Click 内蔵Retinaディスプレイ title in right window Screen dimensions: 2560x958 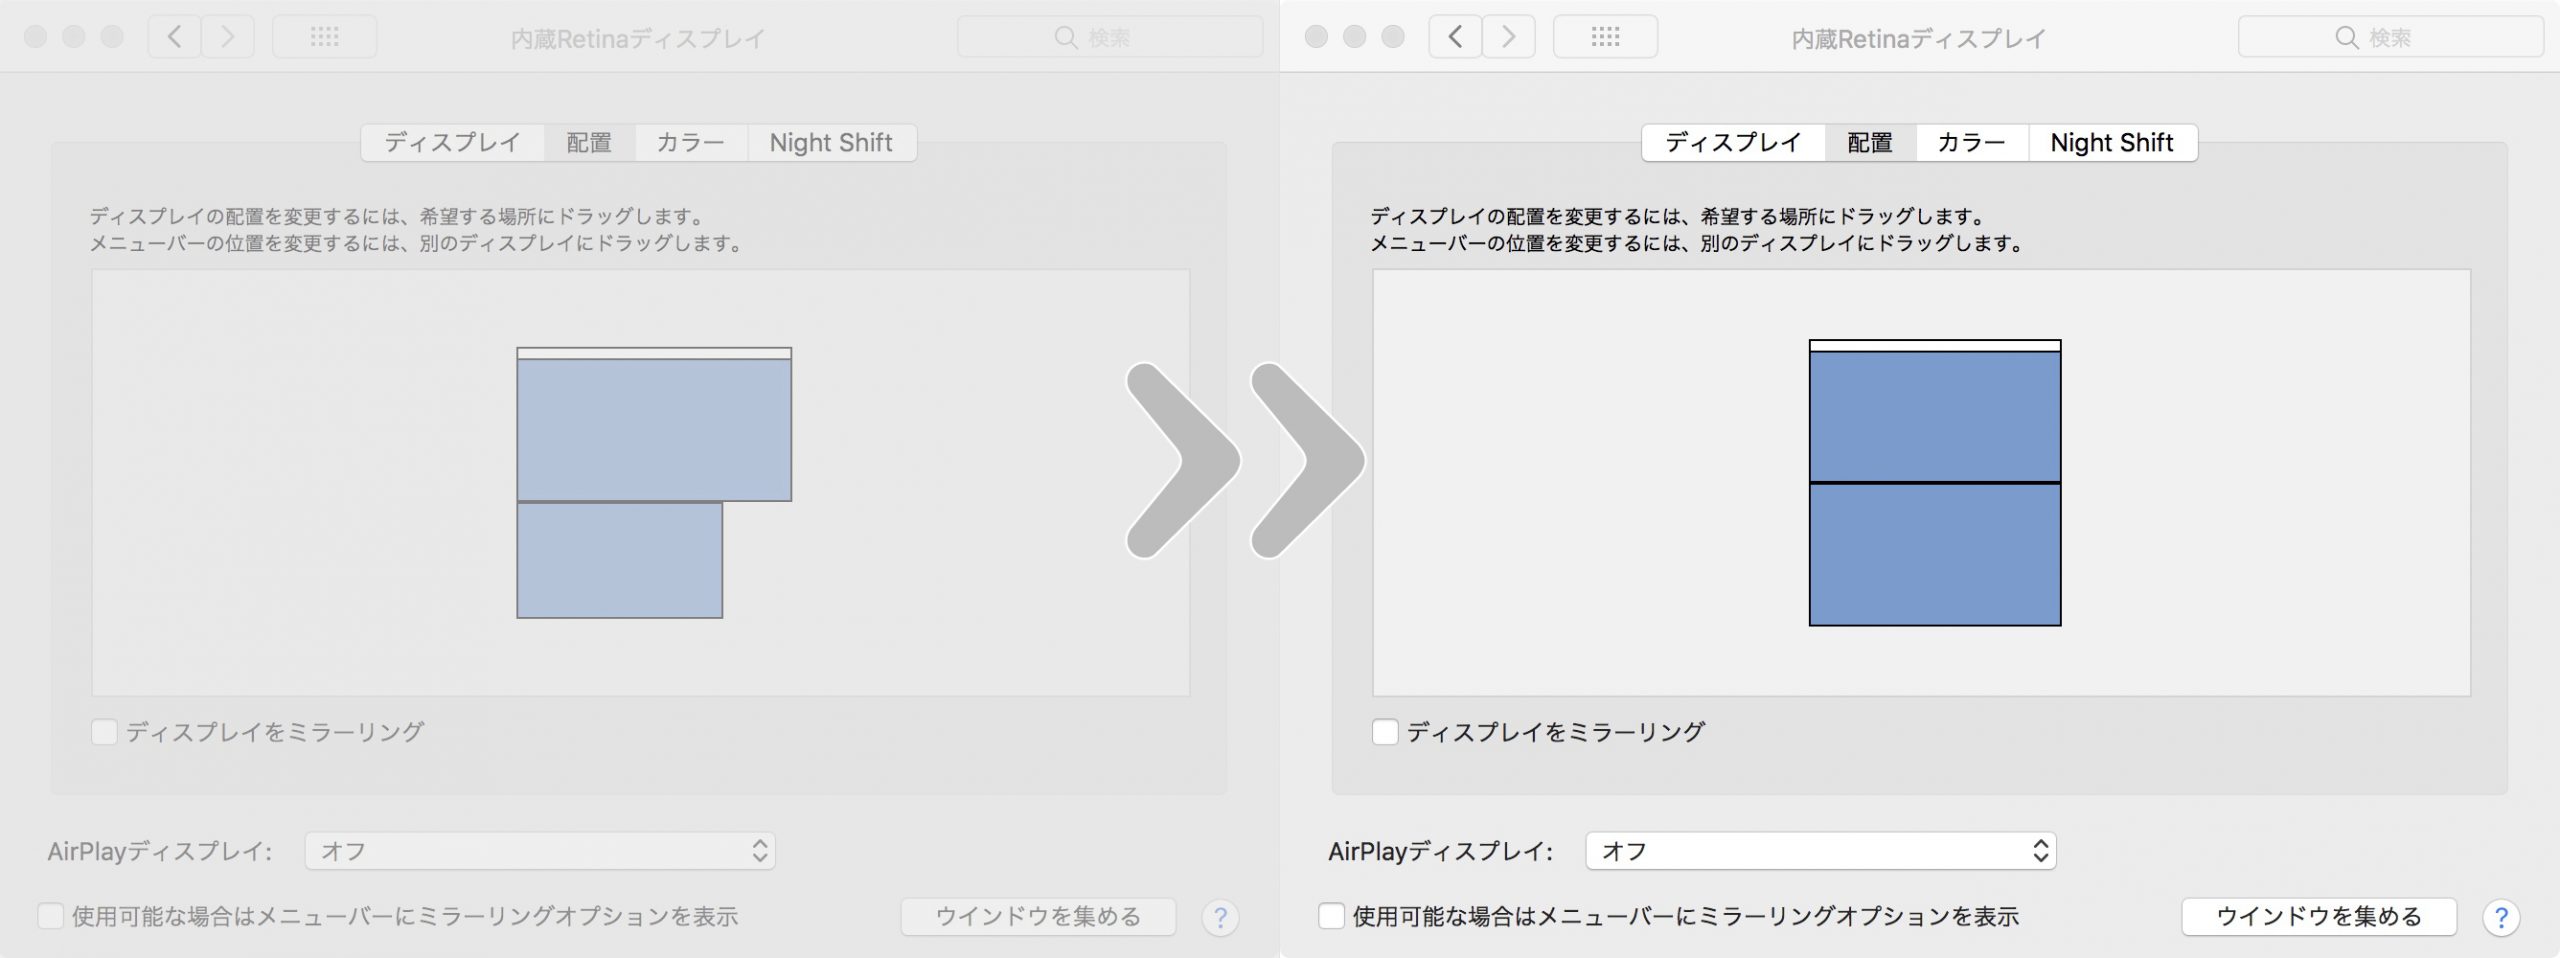pyautogui.click(x=1918, y=38)
